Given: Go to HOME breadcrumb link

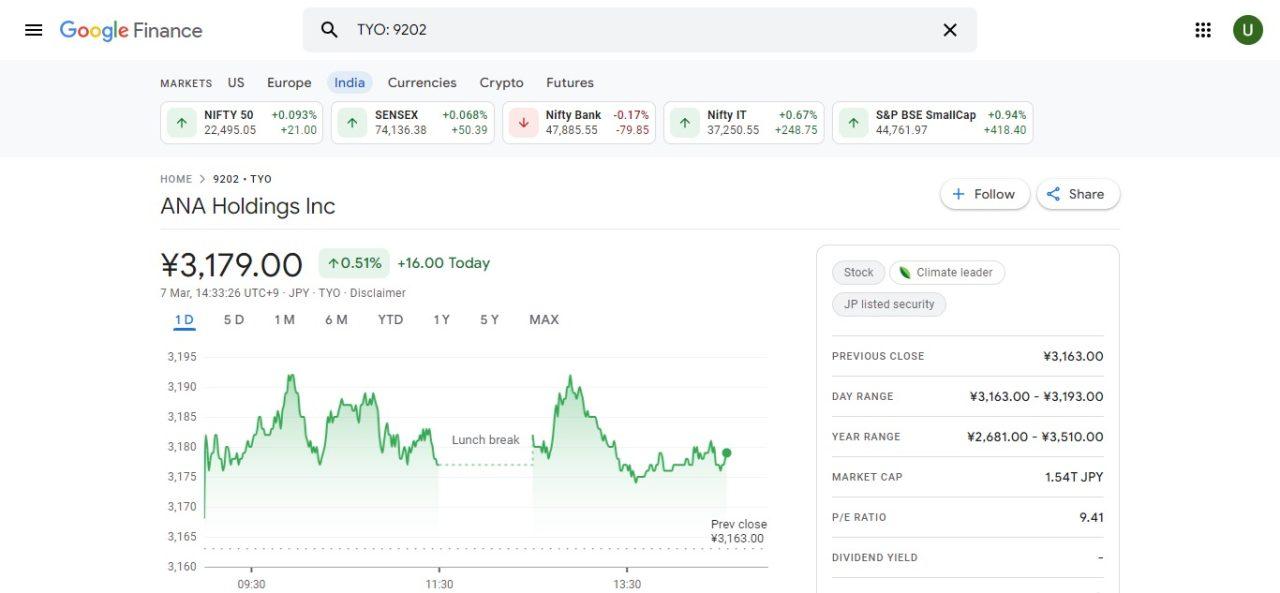Looking at the screenshot, I should (176, 179).
